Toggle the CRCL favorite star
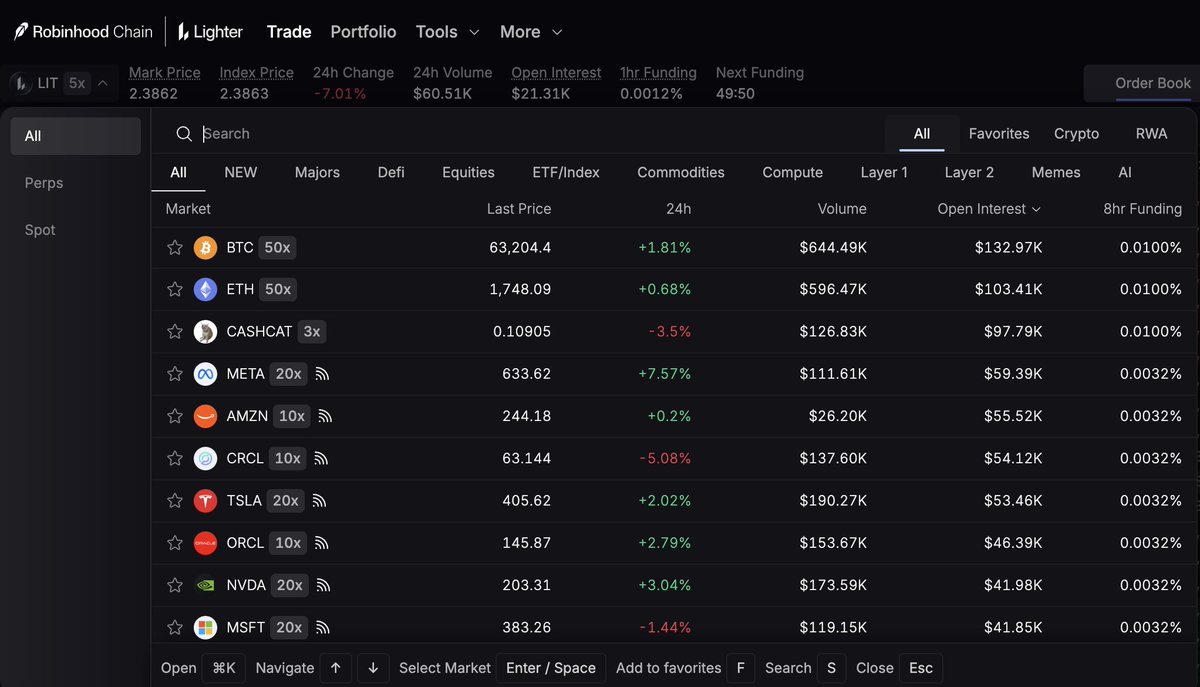Screen dimensions: 1200x687 point(175,458)
